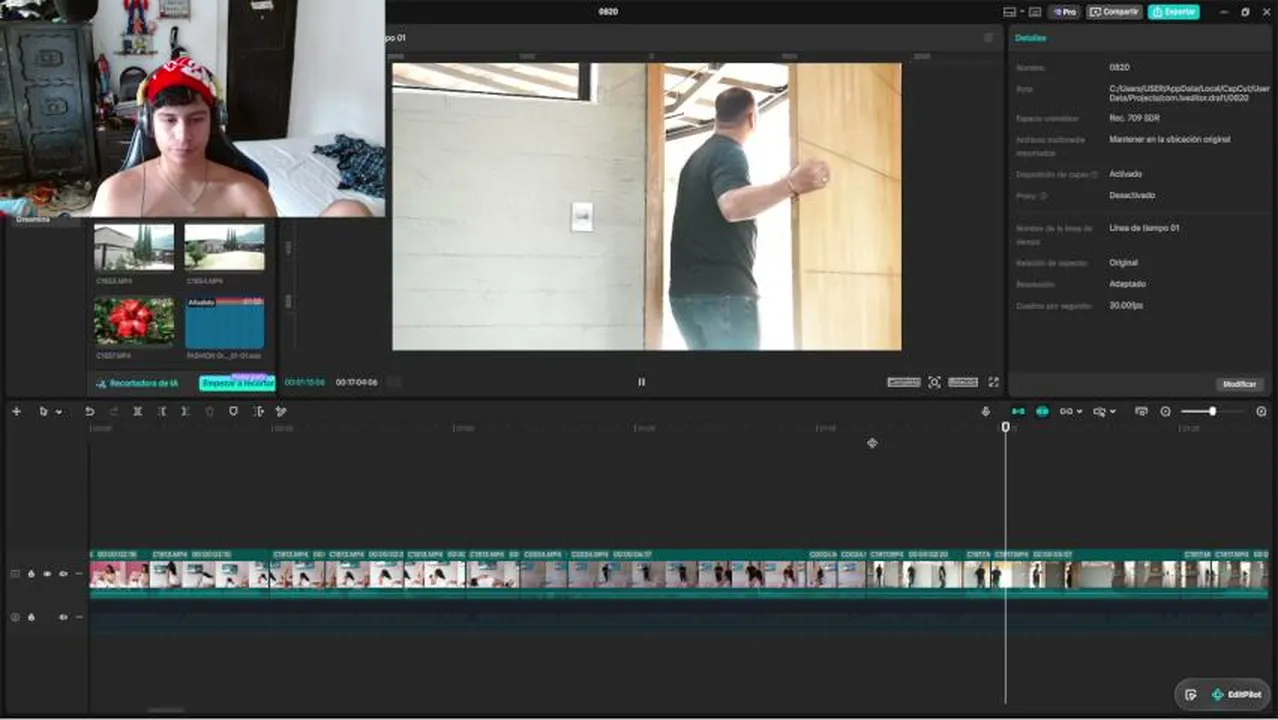Click the audio track clock icon
This screenshot has height=720, width=1278.
coord(15,617)
